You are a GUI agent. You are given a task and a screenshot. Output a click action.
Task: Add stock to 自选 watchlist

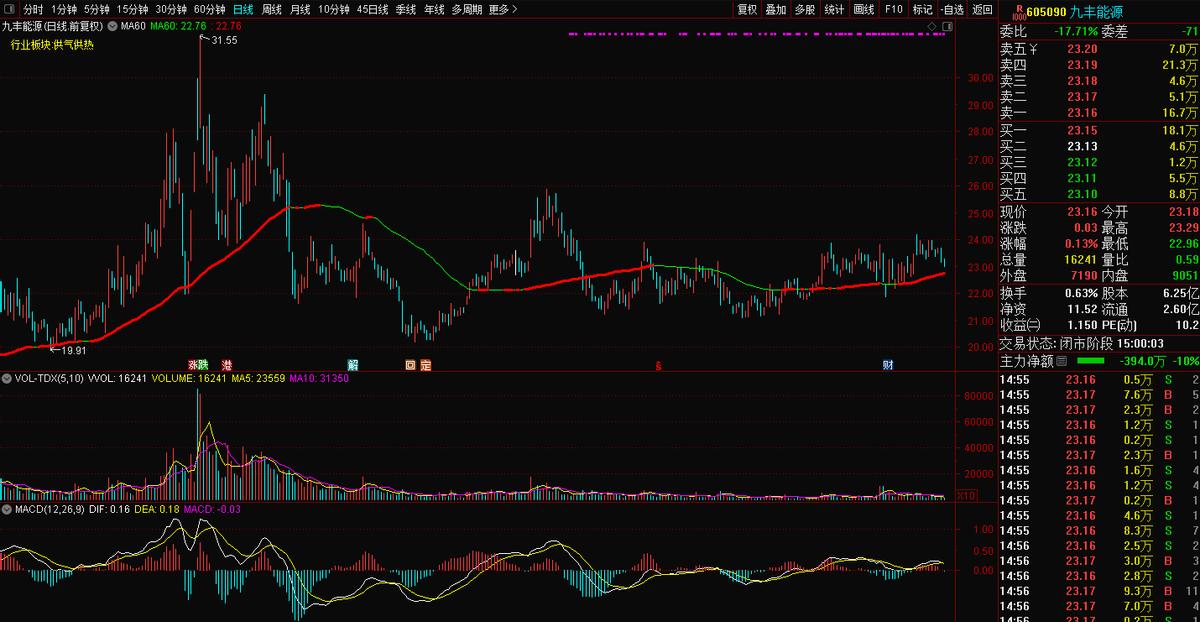952,9
